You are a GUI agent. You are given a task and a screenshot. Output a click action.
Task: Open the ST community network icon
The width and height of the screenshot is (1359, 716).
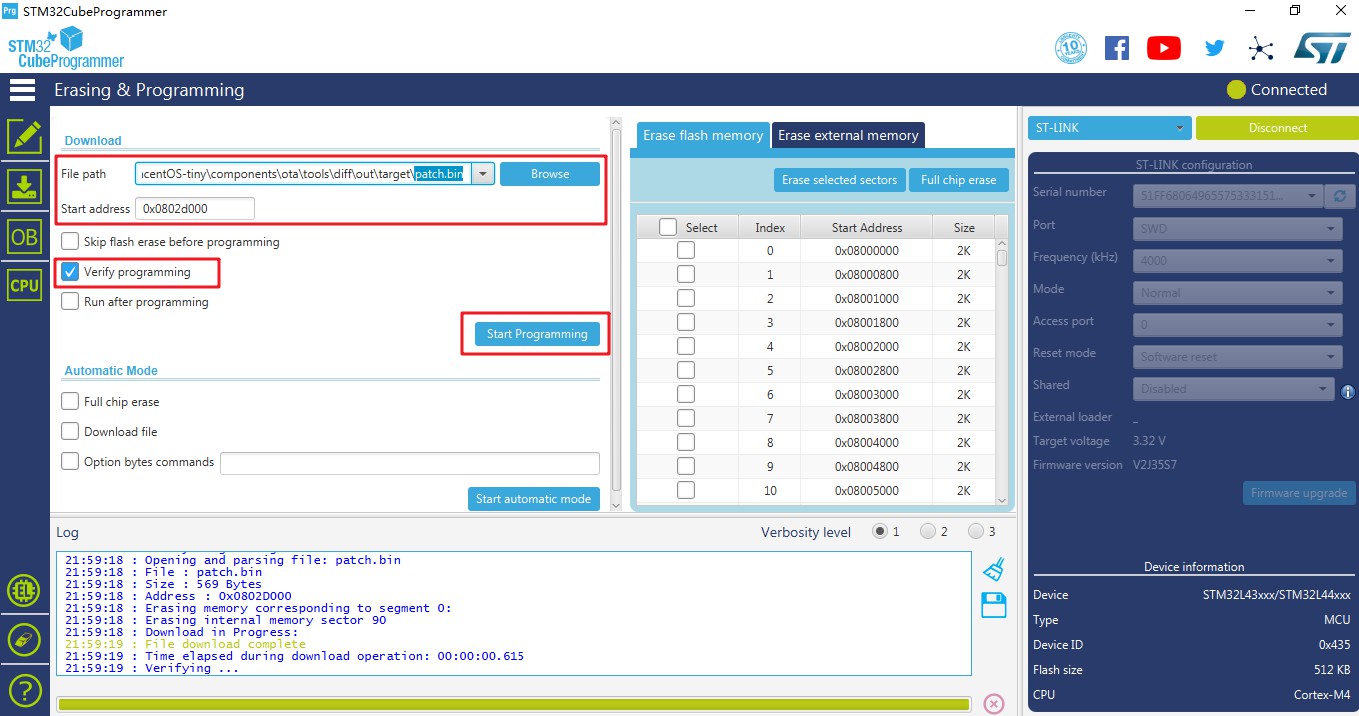click(x=1261, y=48)
